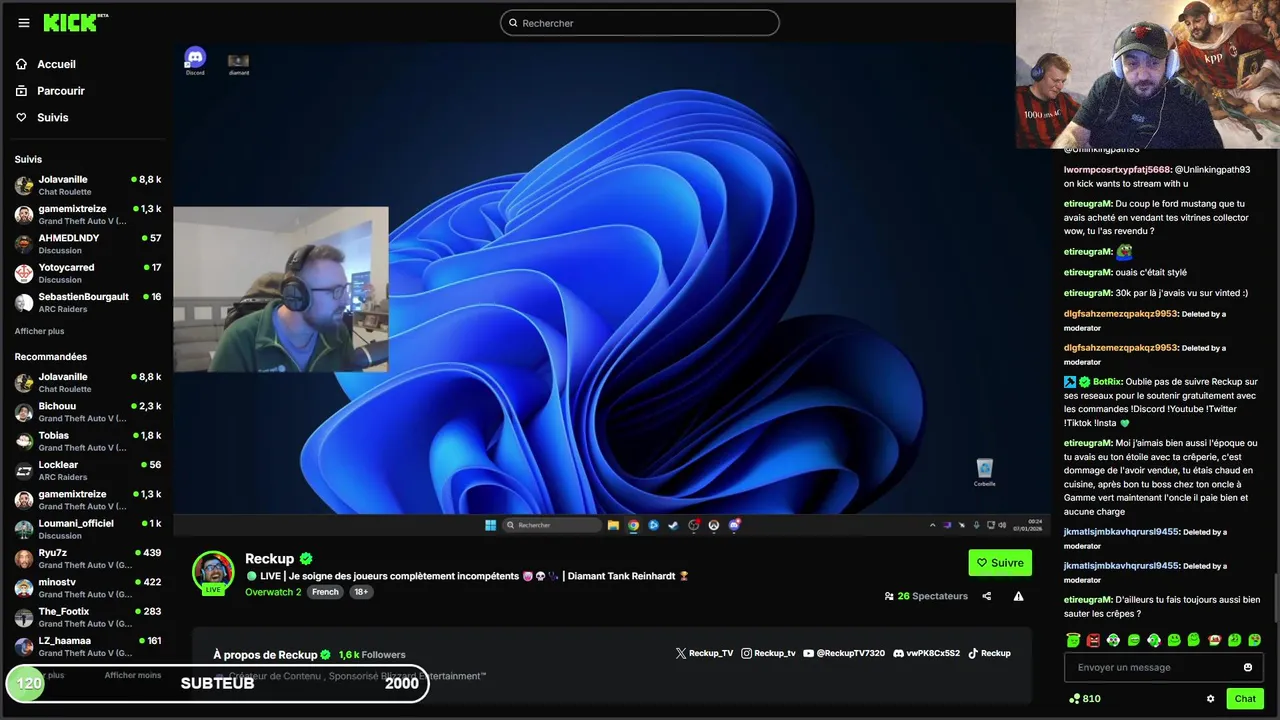Image resolution: width=1280 pixels, height=720 pixels.
Task: Focus the top Rechercher search bar
Action: pos(640,23)
